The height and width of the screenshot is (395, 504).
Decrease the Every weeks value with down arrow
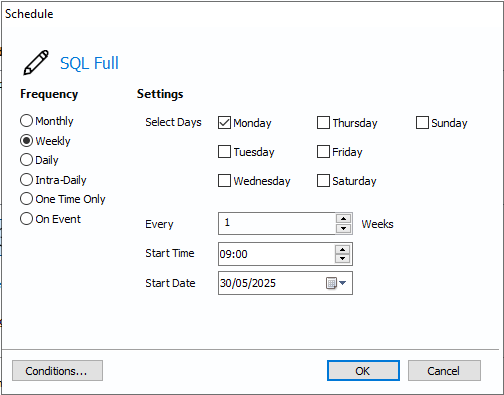[343, 228]
